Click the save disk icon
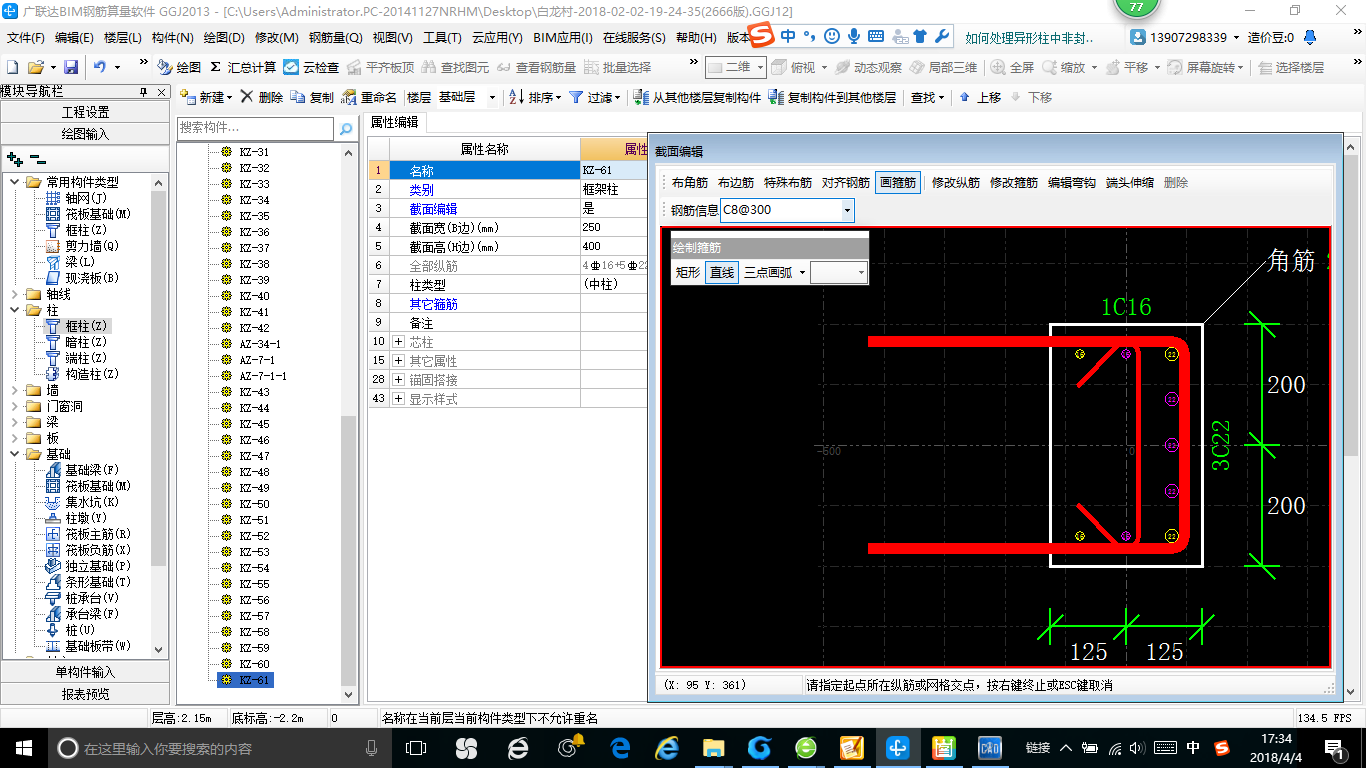Image resolution: width=1366 pixels, height=768 pixels. [x=71, y=67]
